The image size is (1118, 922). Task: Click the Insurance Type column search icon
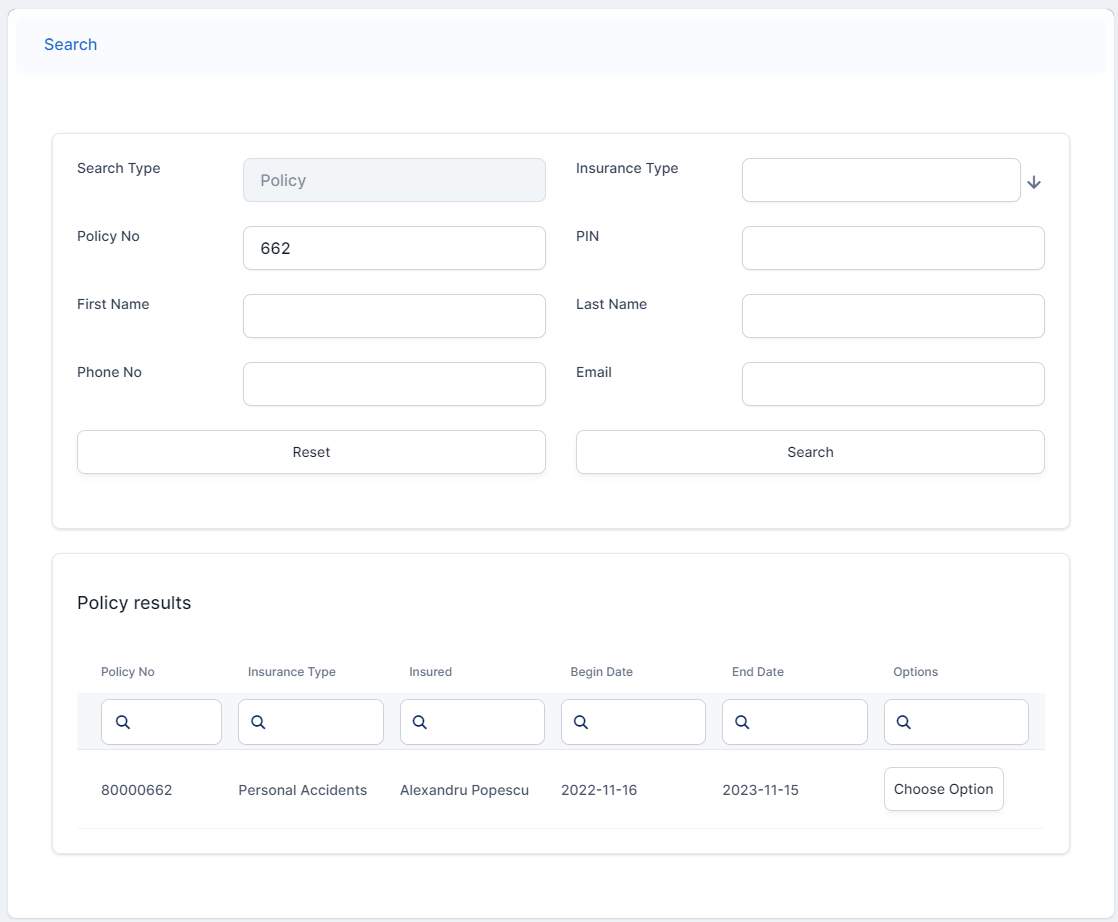(x=258, y=722)
